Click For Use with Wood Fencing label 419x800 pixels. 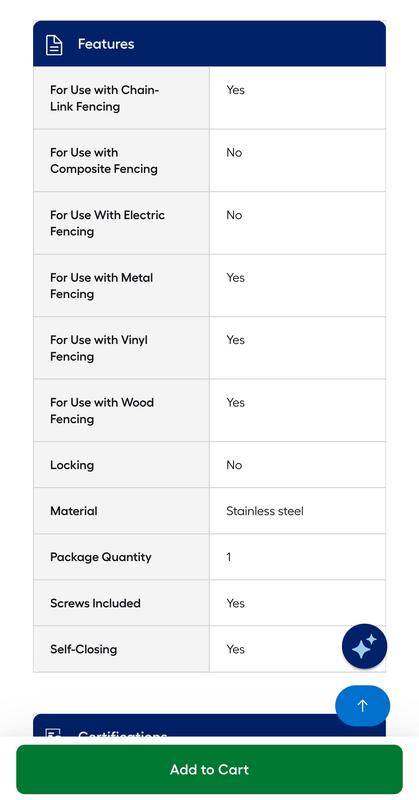pos(102,411)
